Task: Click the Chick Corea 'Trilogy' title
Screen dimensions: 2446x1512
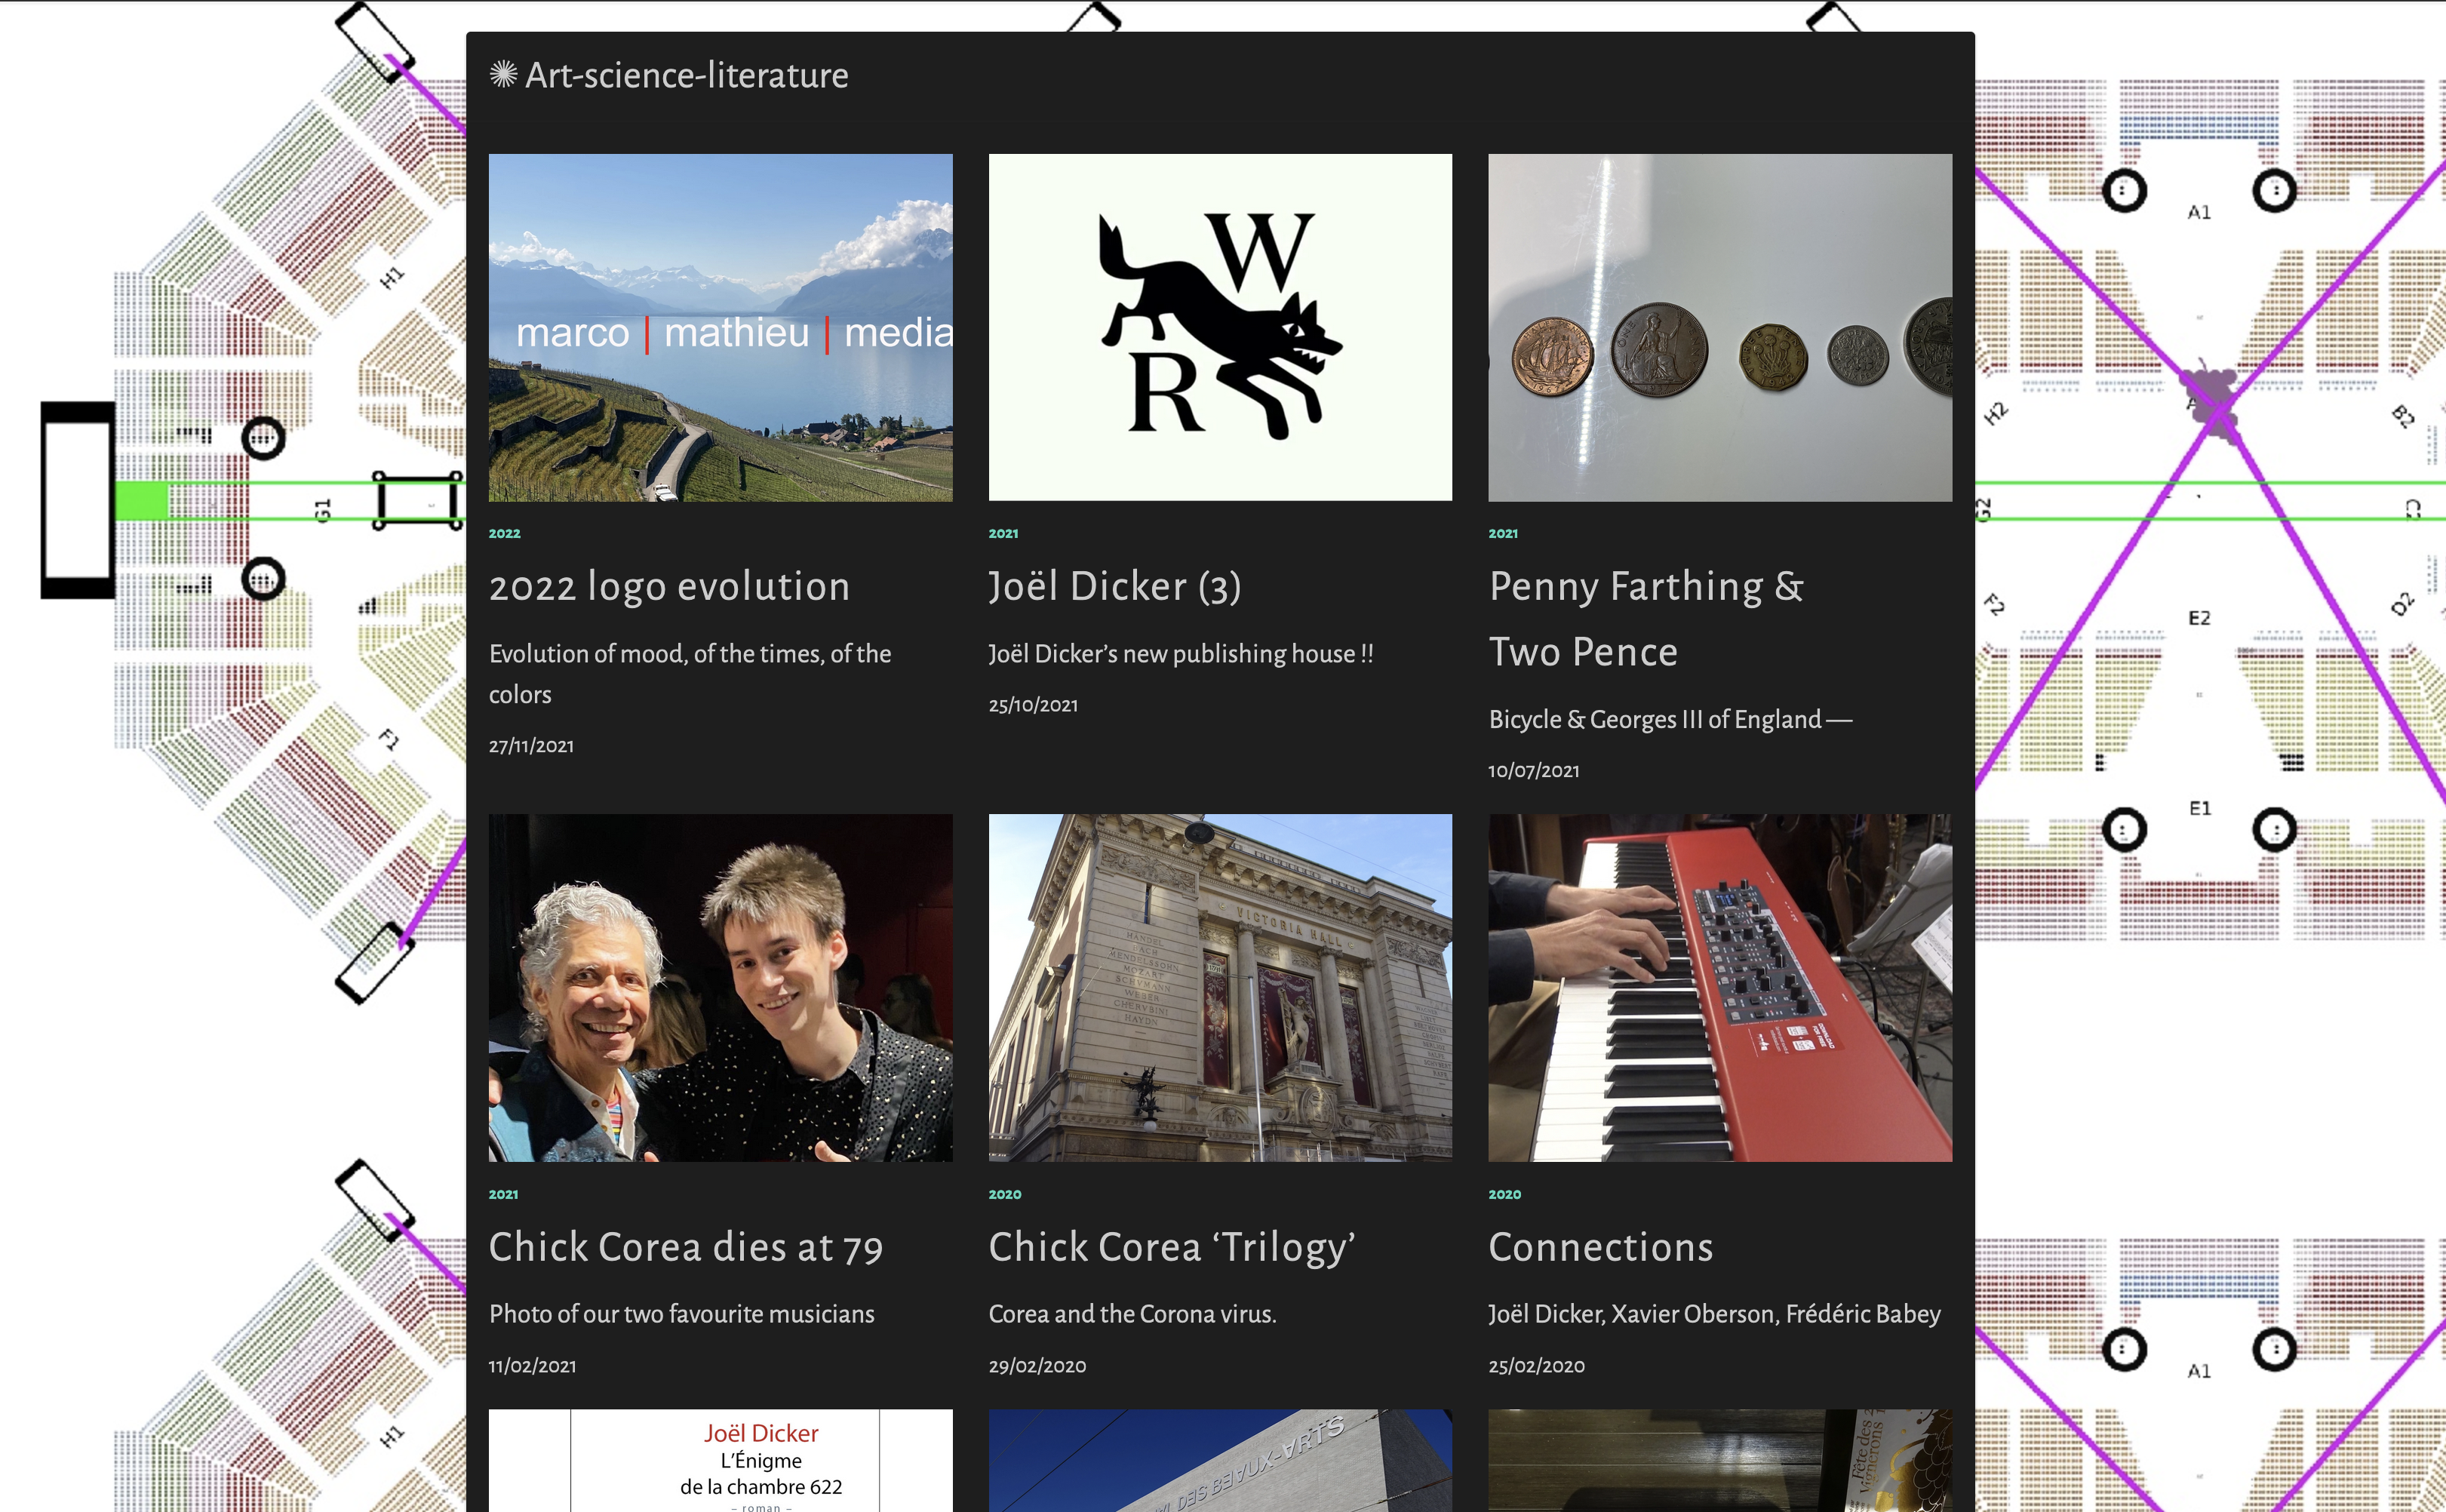Action: click(1171, 1247)
